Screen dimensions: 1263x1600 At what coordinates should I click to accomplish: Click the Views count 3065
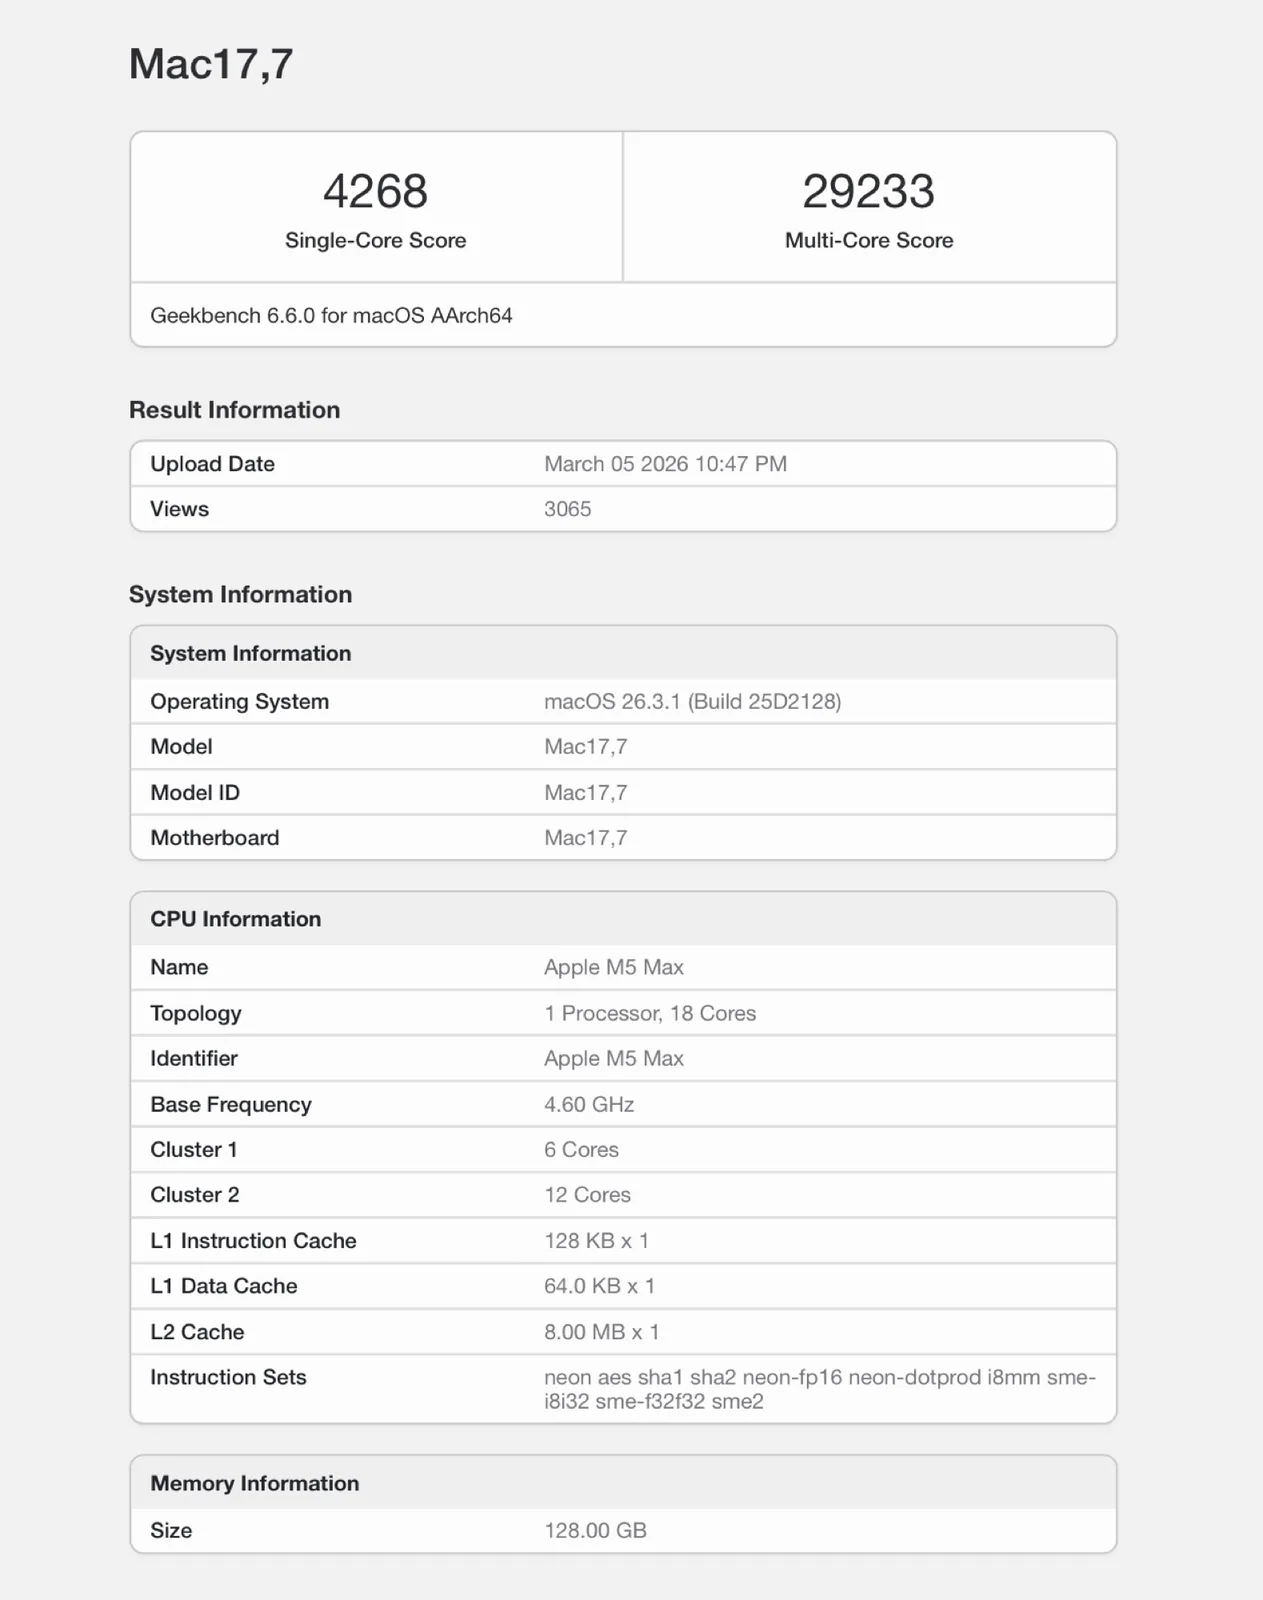tap(567, 509)
